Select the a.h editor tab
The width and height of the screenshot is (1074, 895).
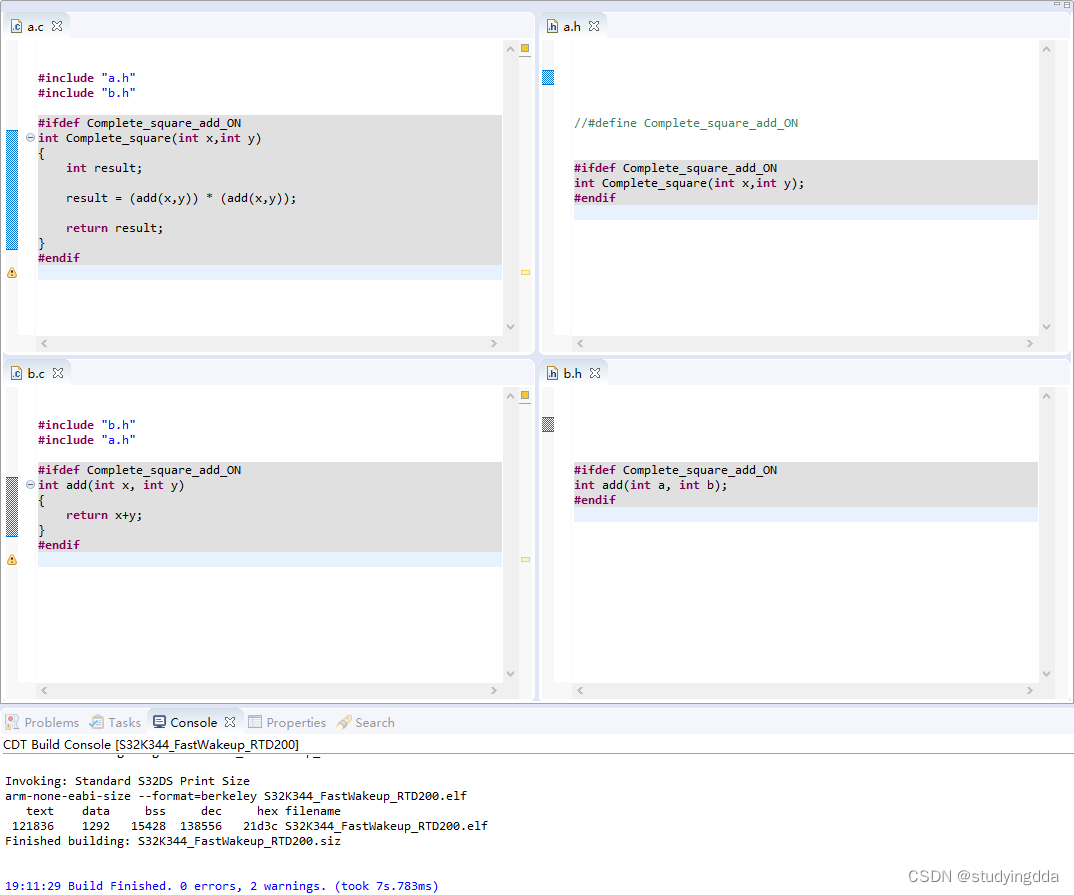(571, 27)
